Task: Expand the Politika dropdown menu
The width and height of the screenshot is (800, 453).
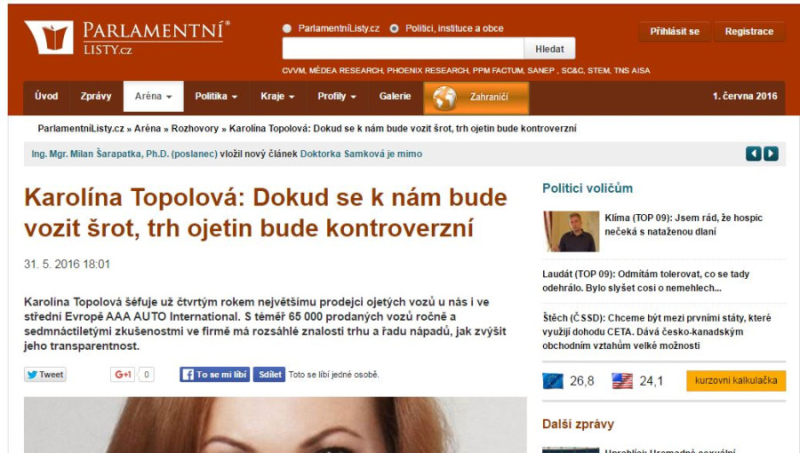Action: [216, 96]
